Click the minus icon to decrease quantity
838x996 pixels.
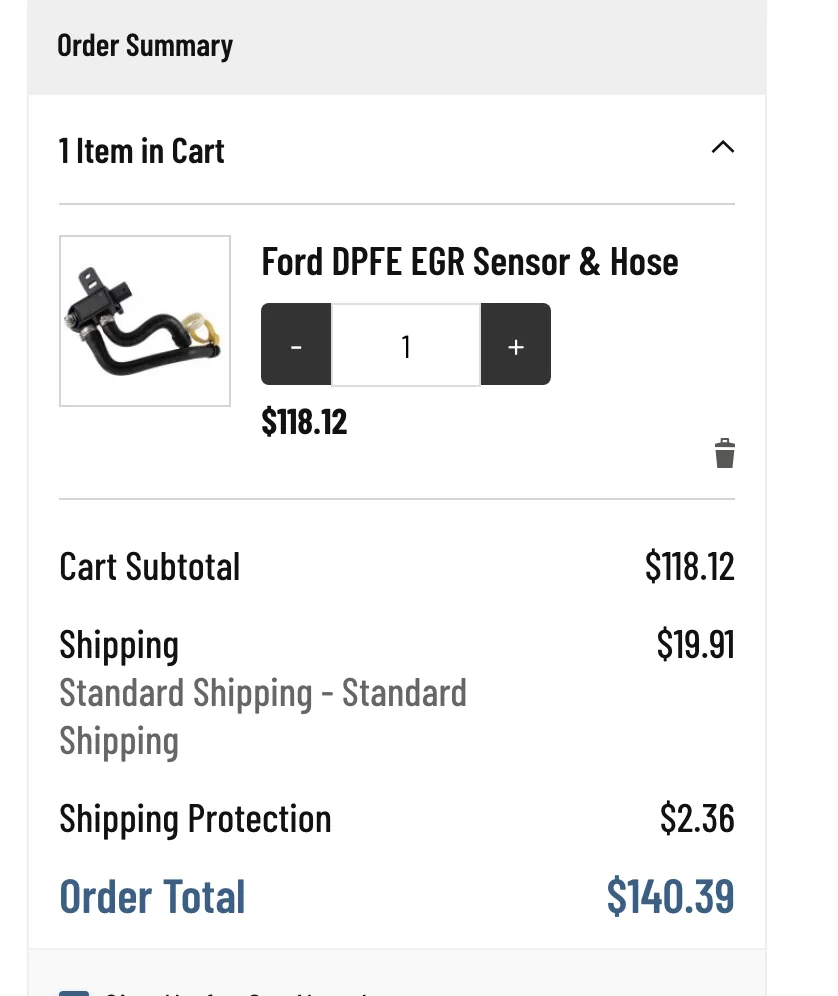(x=296, y=345)
